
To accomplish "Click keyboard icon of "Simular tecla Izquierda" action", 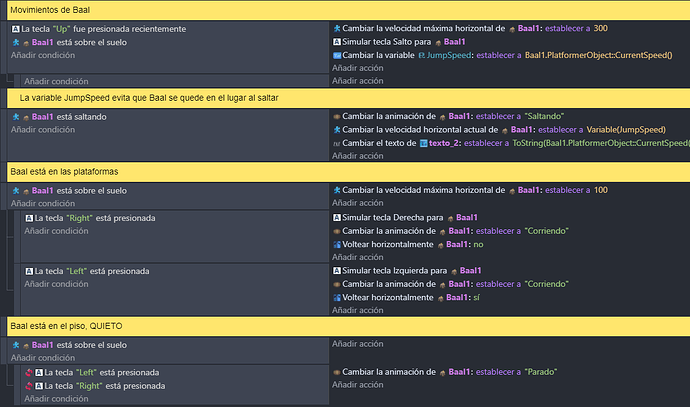I will coord(337,271).
